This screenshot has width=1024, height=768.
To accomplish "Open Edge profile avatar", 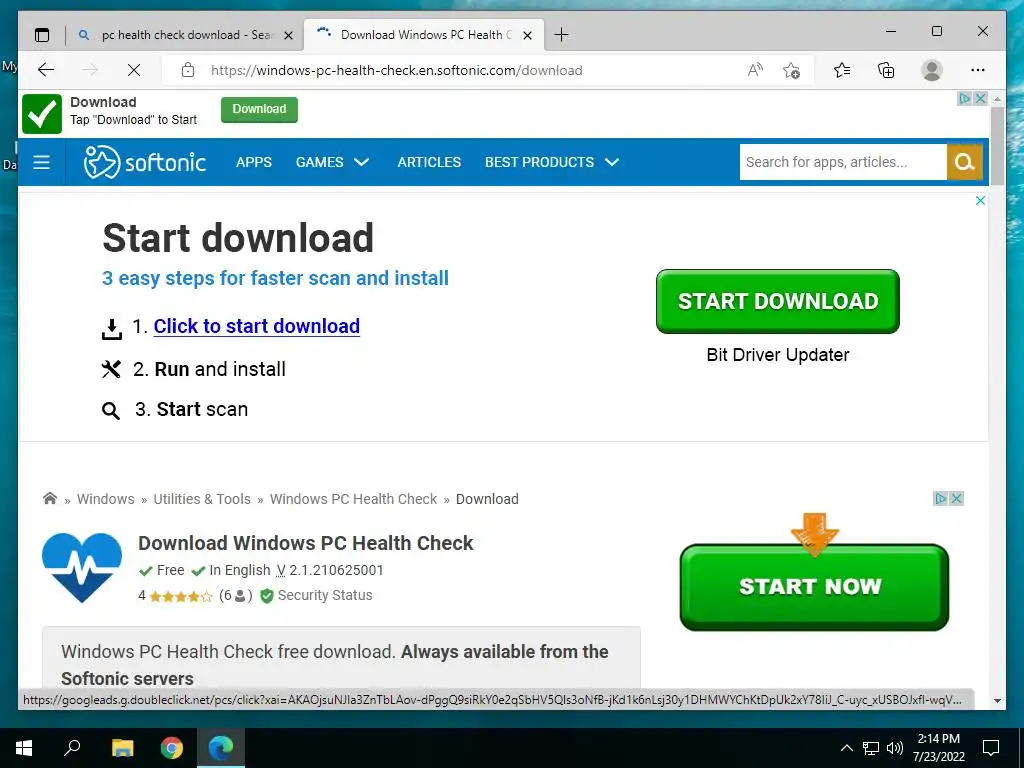I will [x=932, y=70].
